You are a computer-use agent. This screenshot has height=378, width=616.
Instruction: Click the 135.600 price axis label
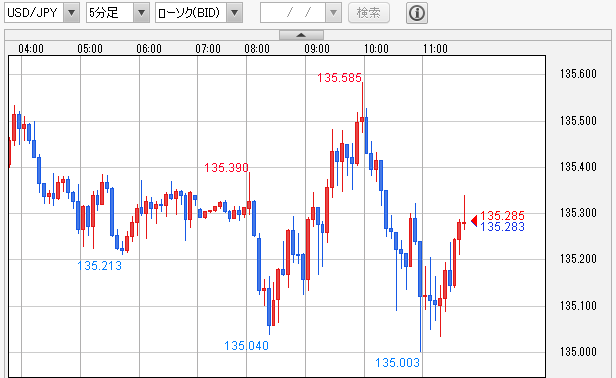[578, 73]
